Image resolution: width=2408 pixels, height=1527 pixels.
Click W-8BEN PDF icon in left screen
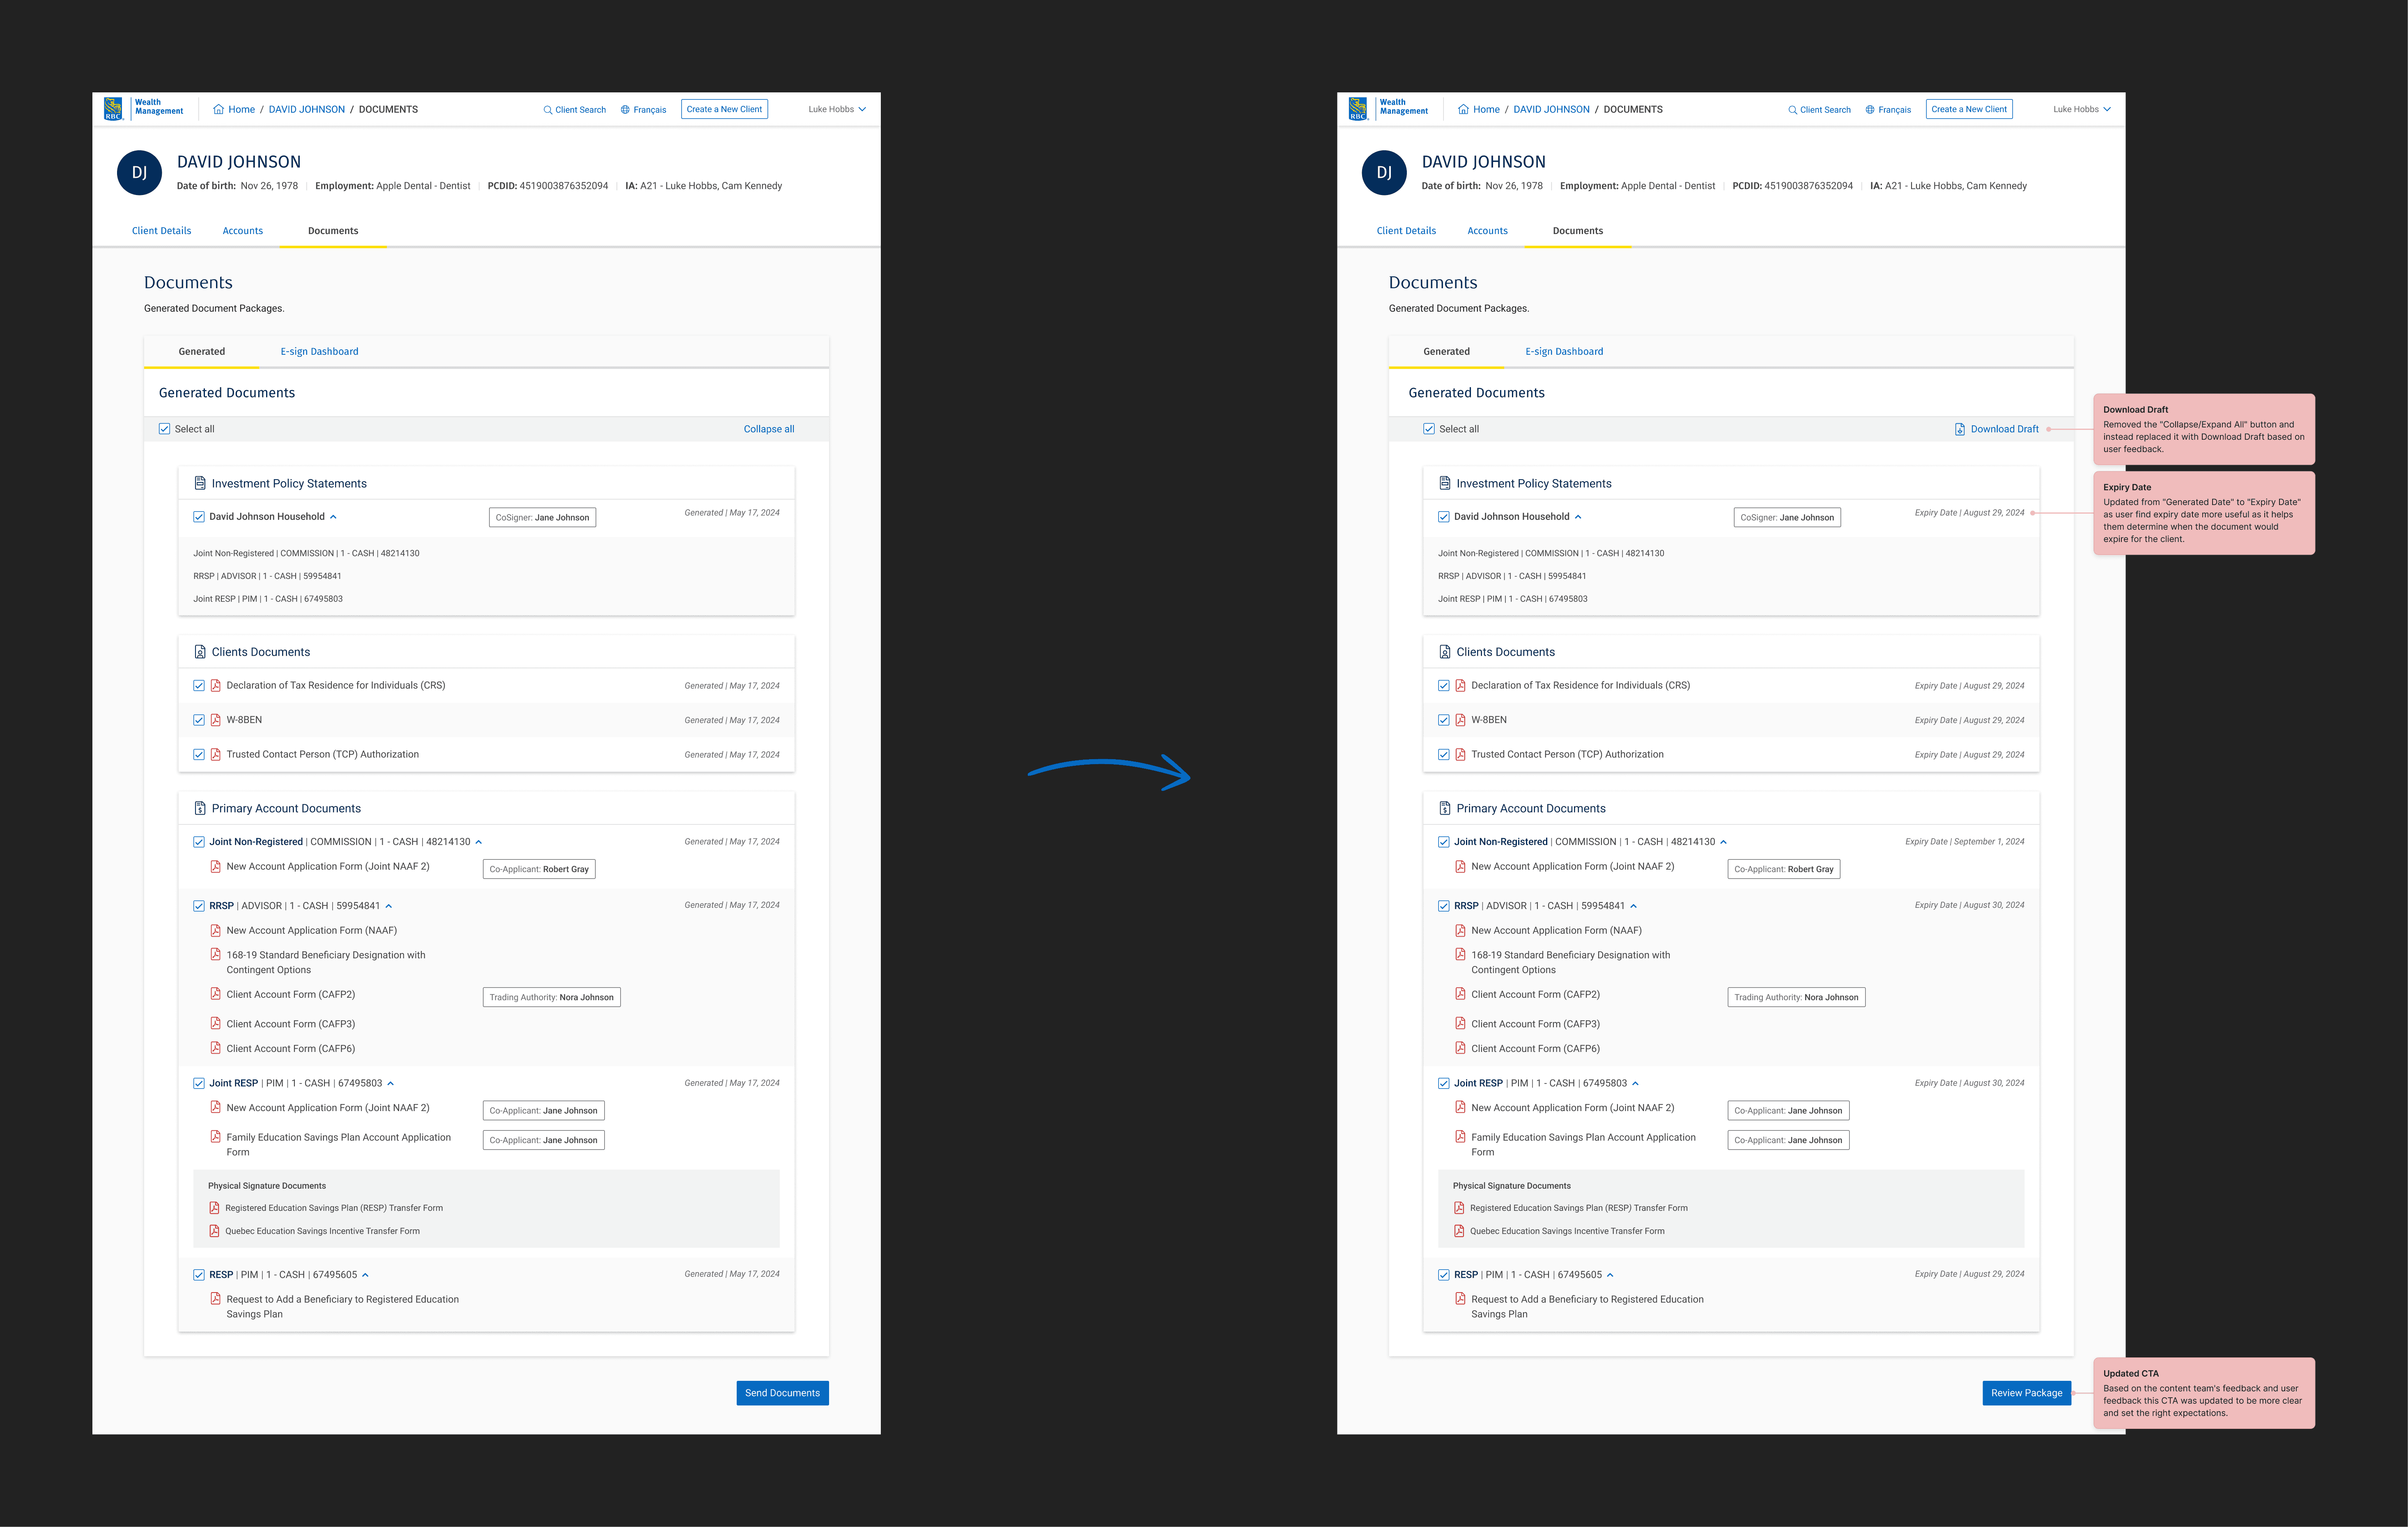click(x=215, y=720)
